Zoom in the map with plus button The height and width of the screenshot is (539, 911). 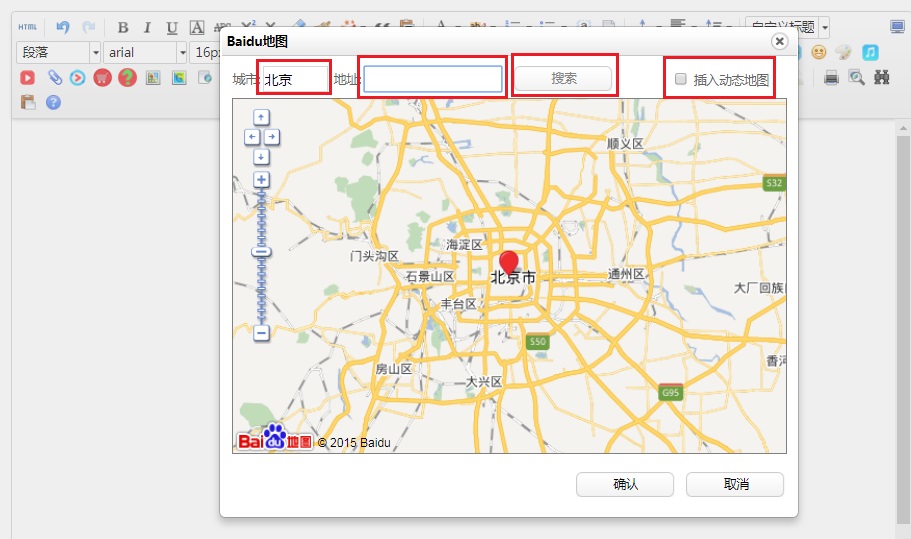[261, 180]
